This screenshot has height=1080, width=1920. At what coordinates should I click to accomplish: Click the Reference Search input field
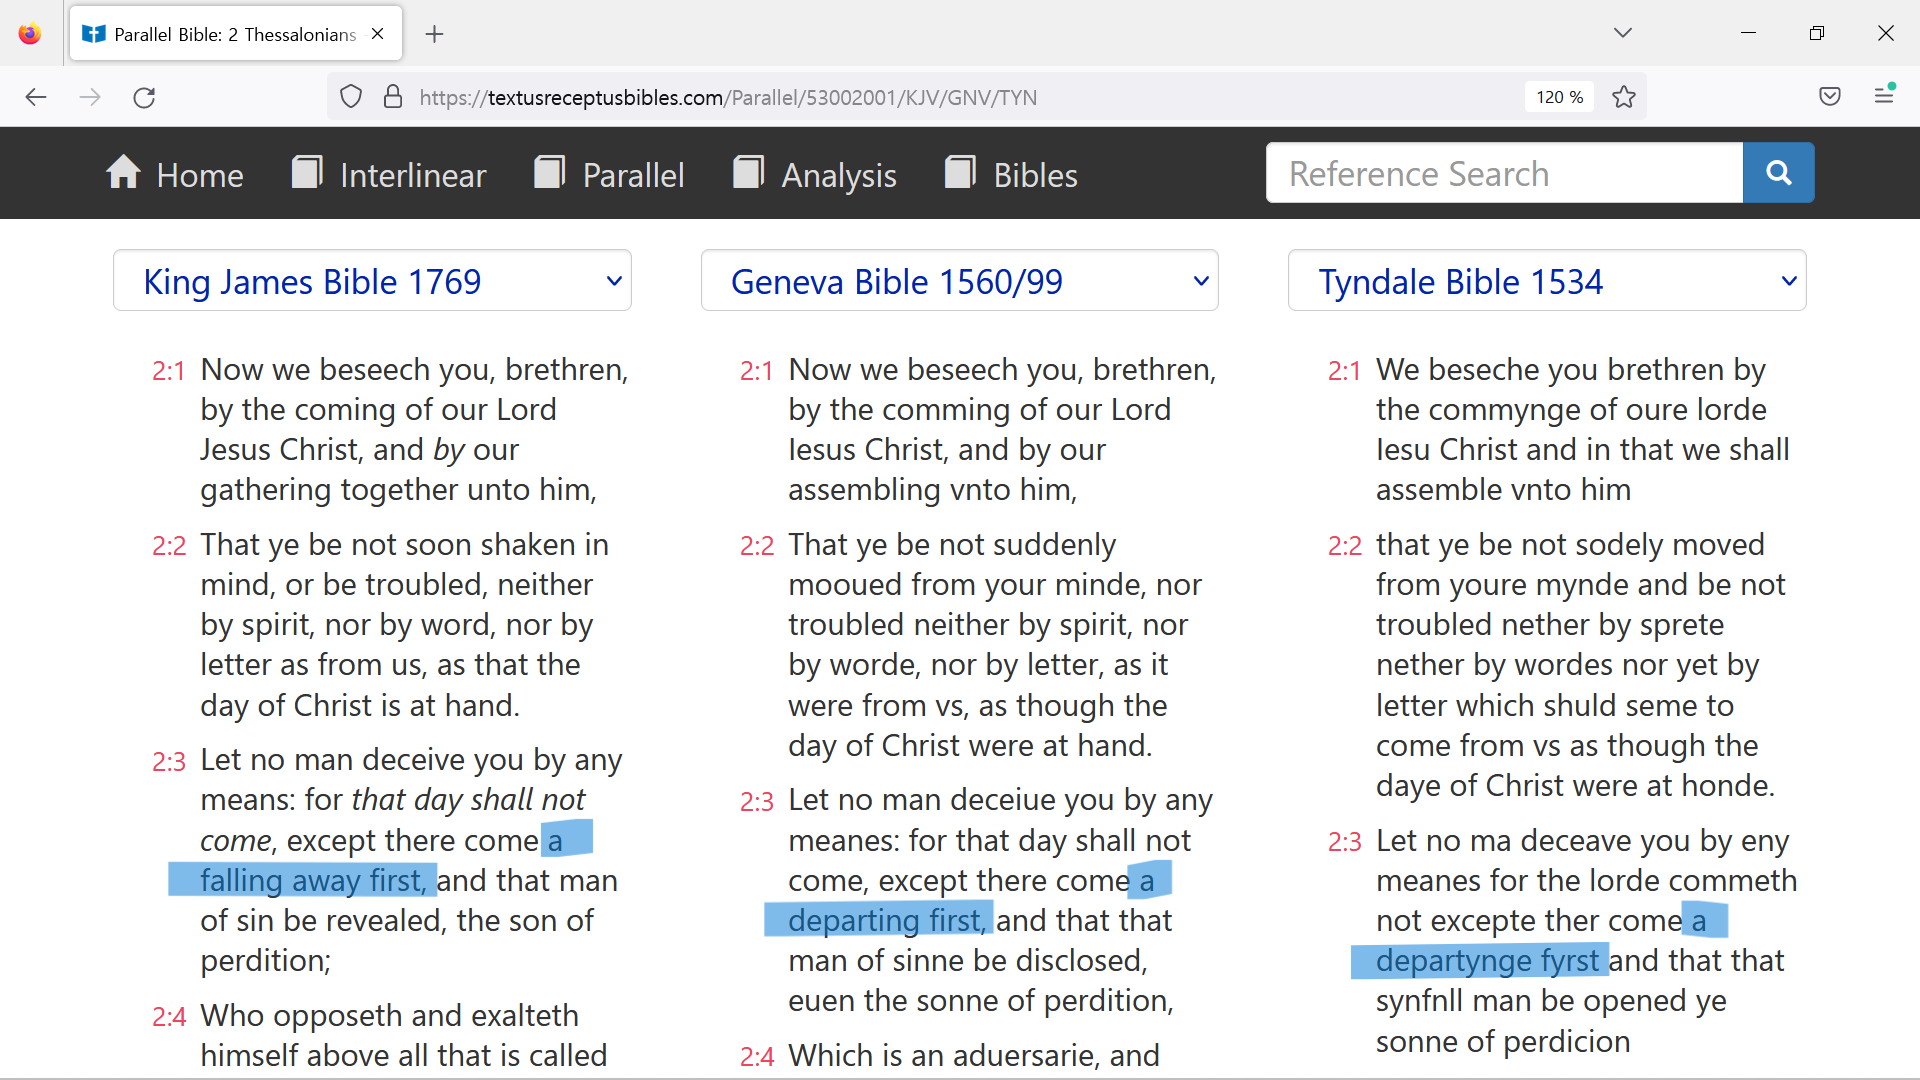tap(1504, 173)
